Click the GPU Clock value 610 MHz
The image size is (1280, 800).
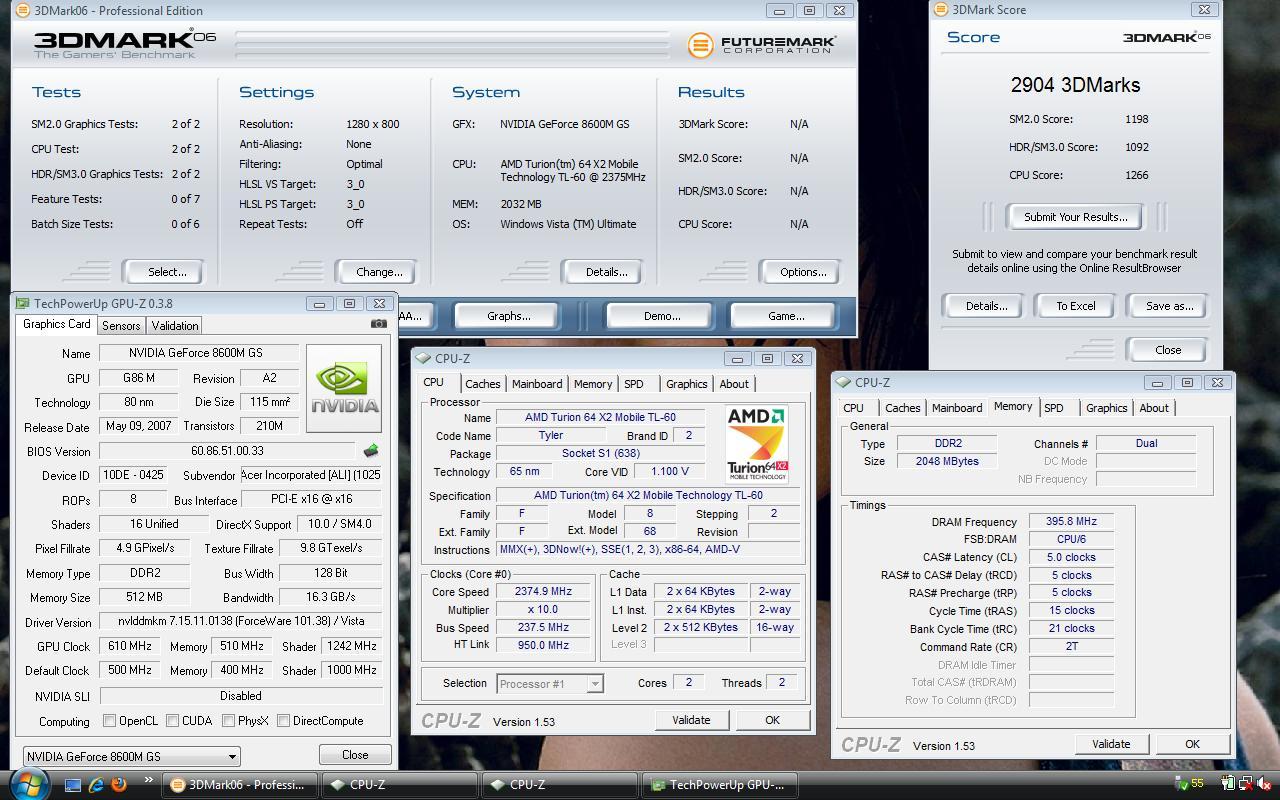[131, 646]
